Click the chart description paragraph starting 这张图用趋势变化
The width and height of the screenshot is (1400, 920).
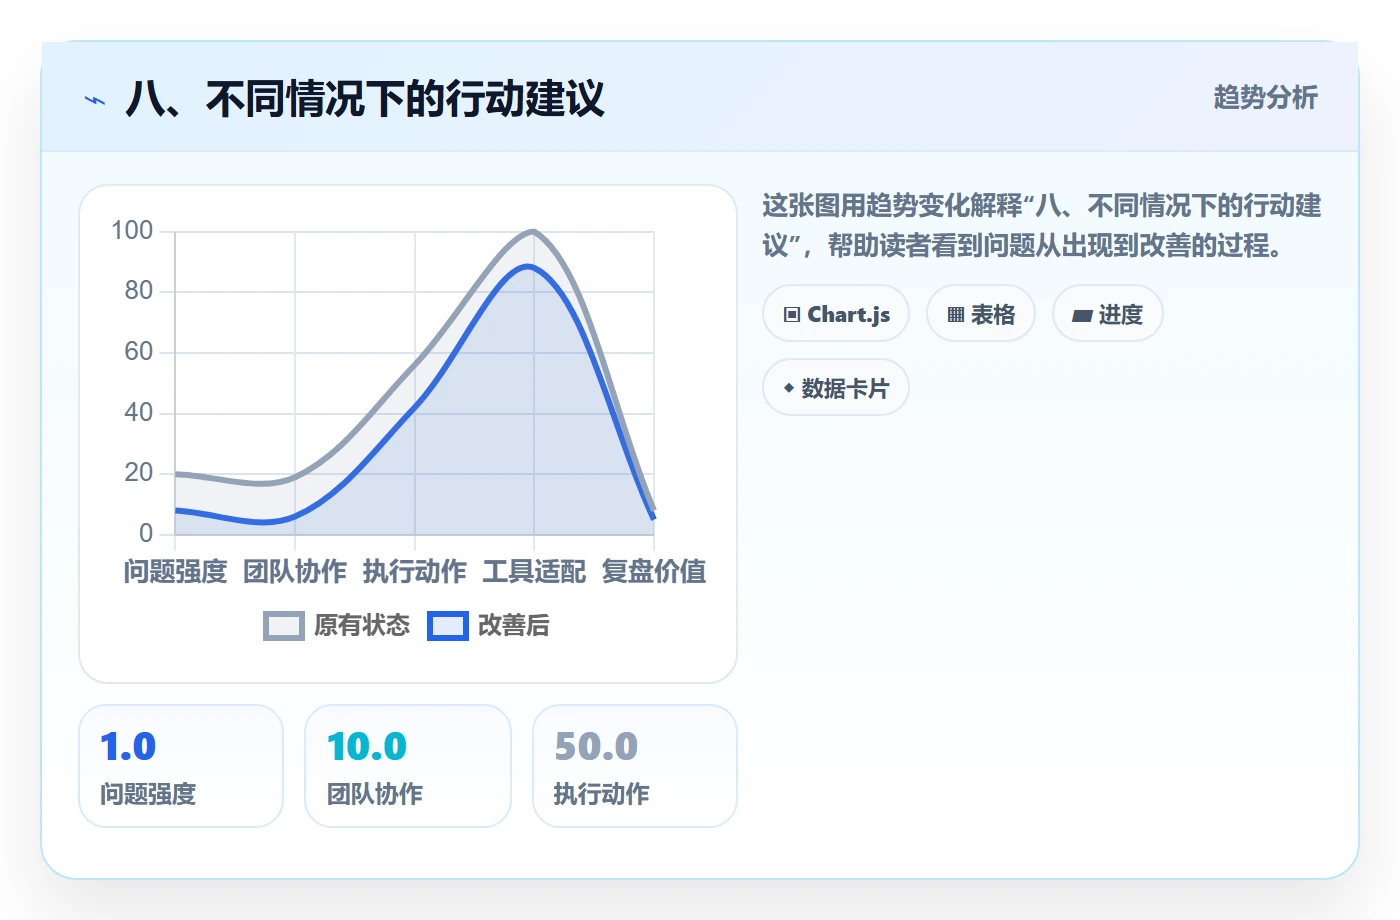1042,226
